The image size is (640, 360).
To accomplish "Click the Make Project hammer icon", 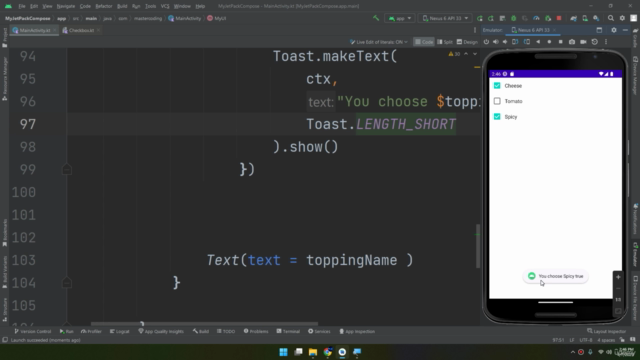I will [x=376, y=18].
